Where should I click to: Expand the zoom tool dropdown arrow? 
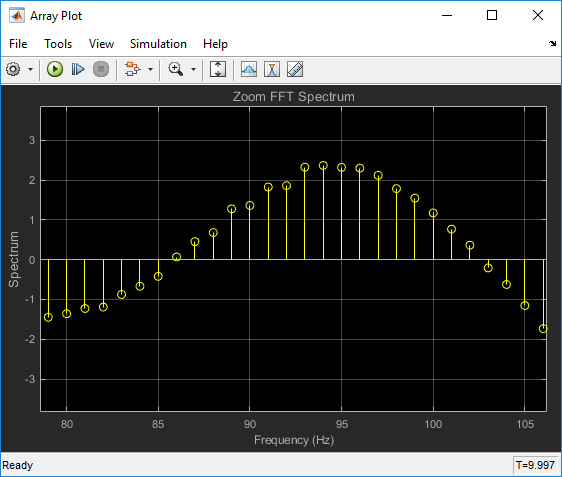(194, 69)
